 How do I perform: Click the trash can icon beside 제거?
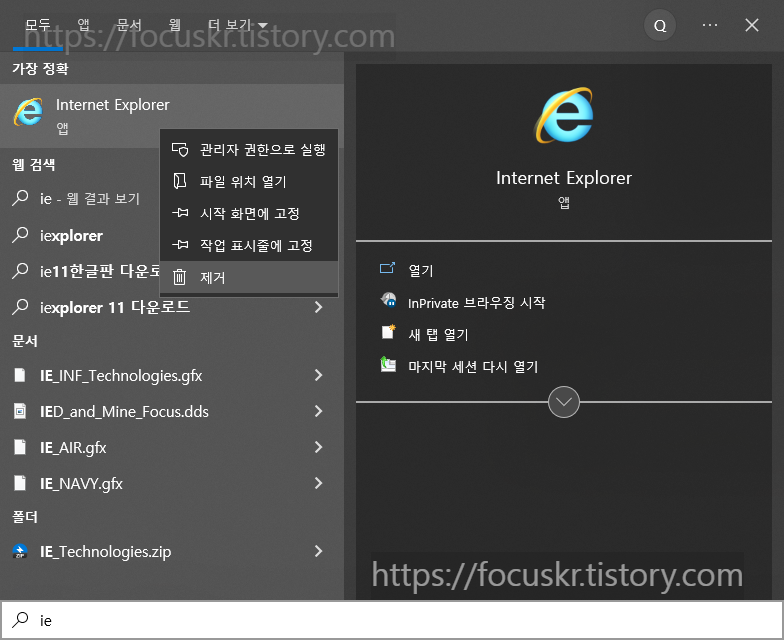[x=180, y=277]
